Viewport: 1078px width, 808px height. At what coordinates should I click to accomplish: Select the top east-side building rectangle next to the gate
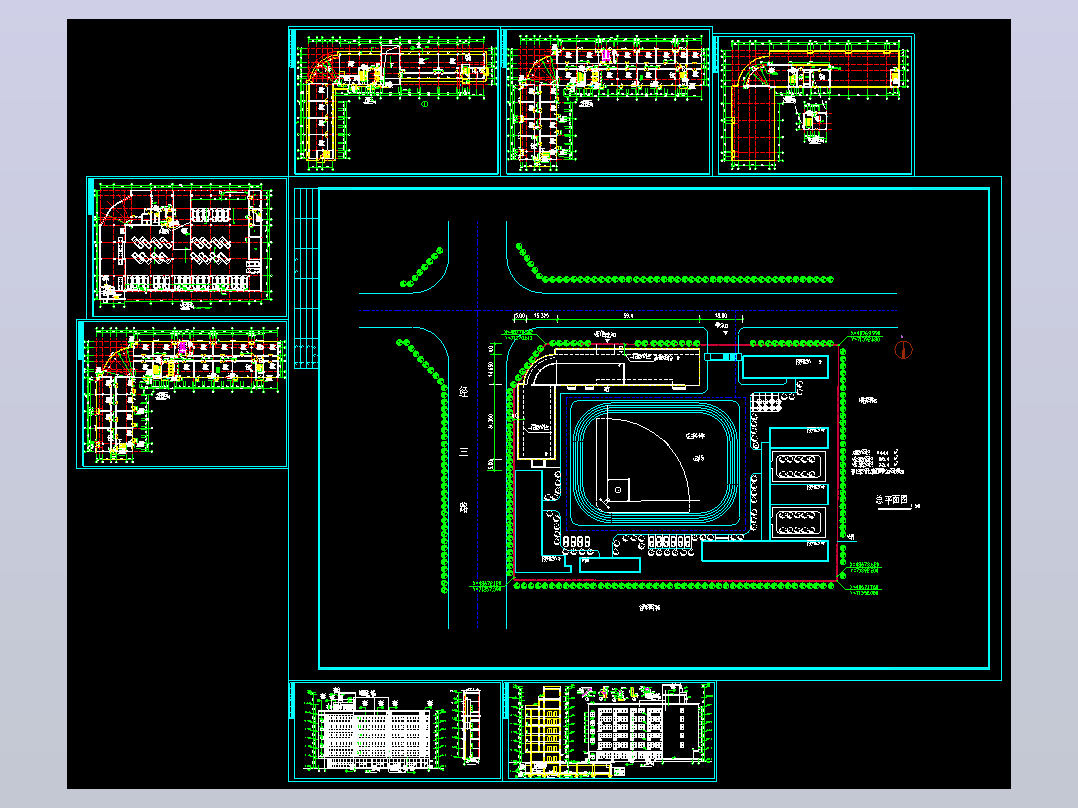(x=784, y=367)
